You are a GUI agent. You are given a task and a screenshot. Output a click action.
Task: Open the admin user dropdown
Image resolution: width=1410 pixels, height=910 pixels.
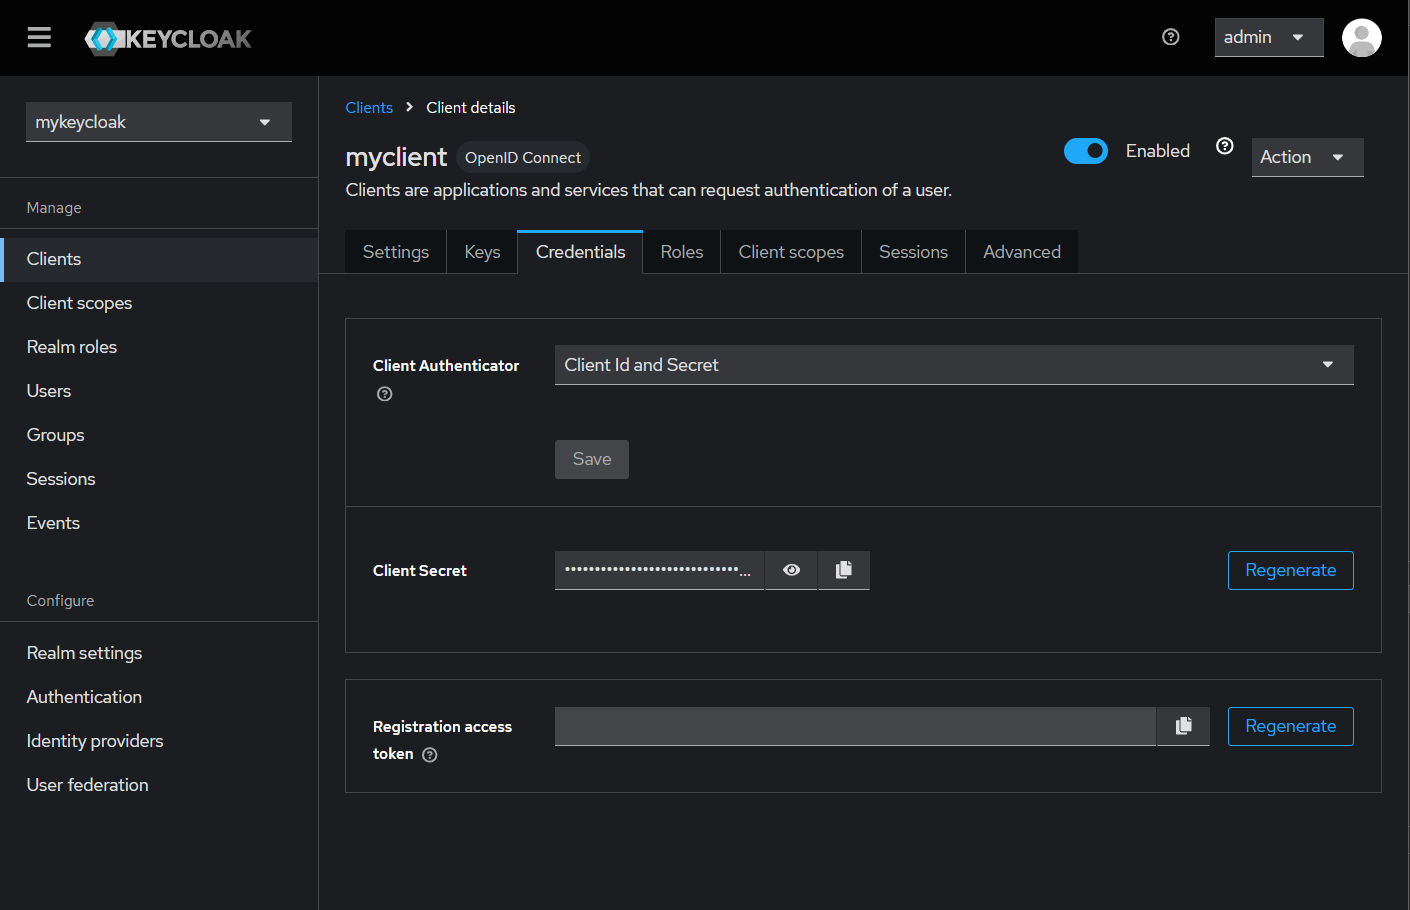[x=1269, y=37]
